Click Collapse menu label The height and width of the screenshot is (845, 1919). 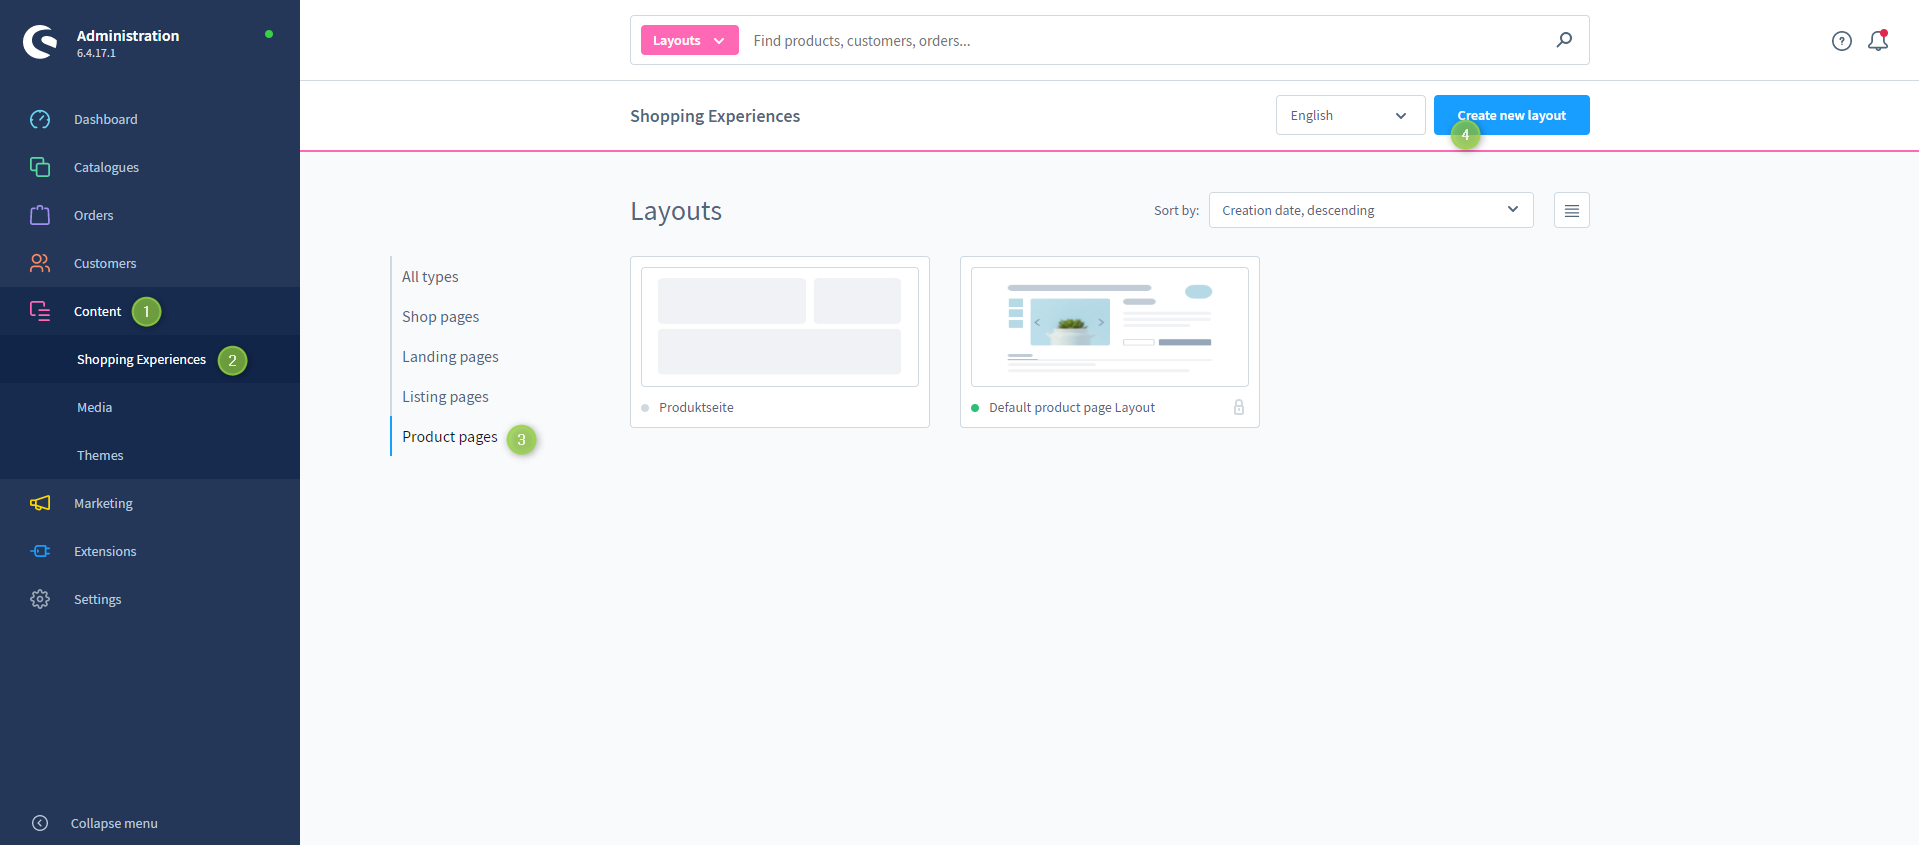point(114,823)
